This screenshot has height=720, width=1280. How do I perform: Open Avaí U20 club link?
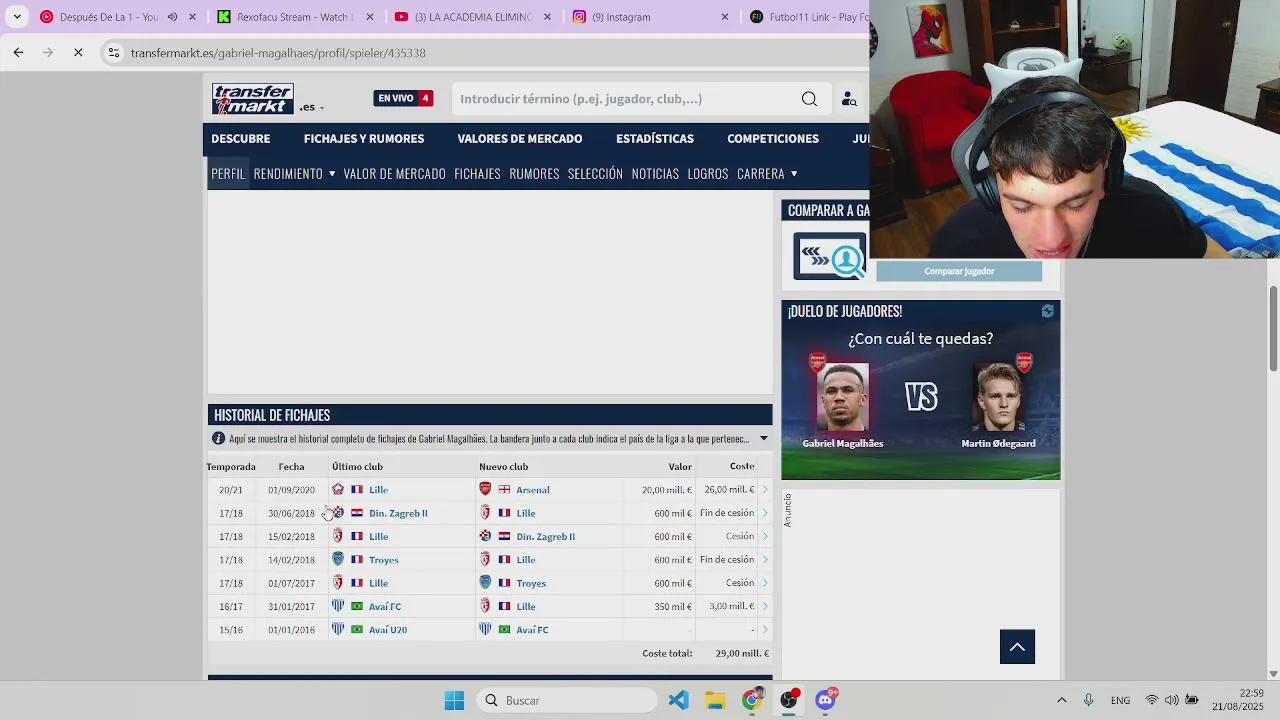point(388,630)
